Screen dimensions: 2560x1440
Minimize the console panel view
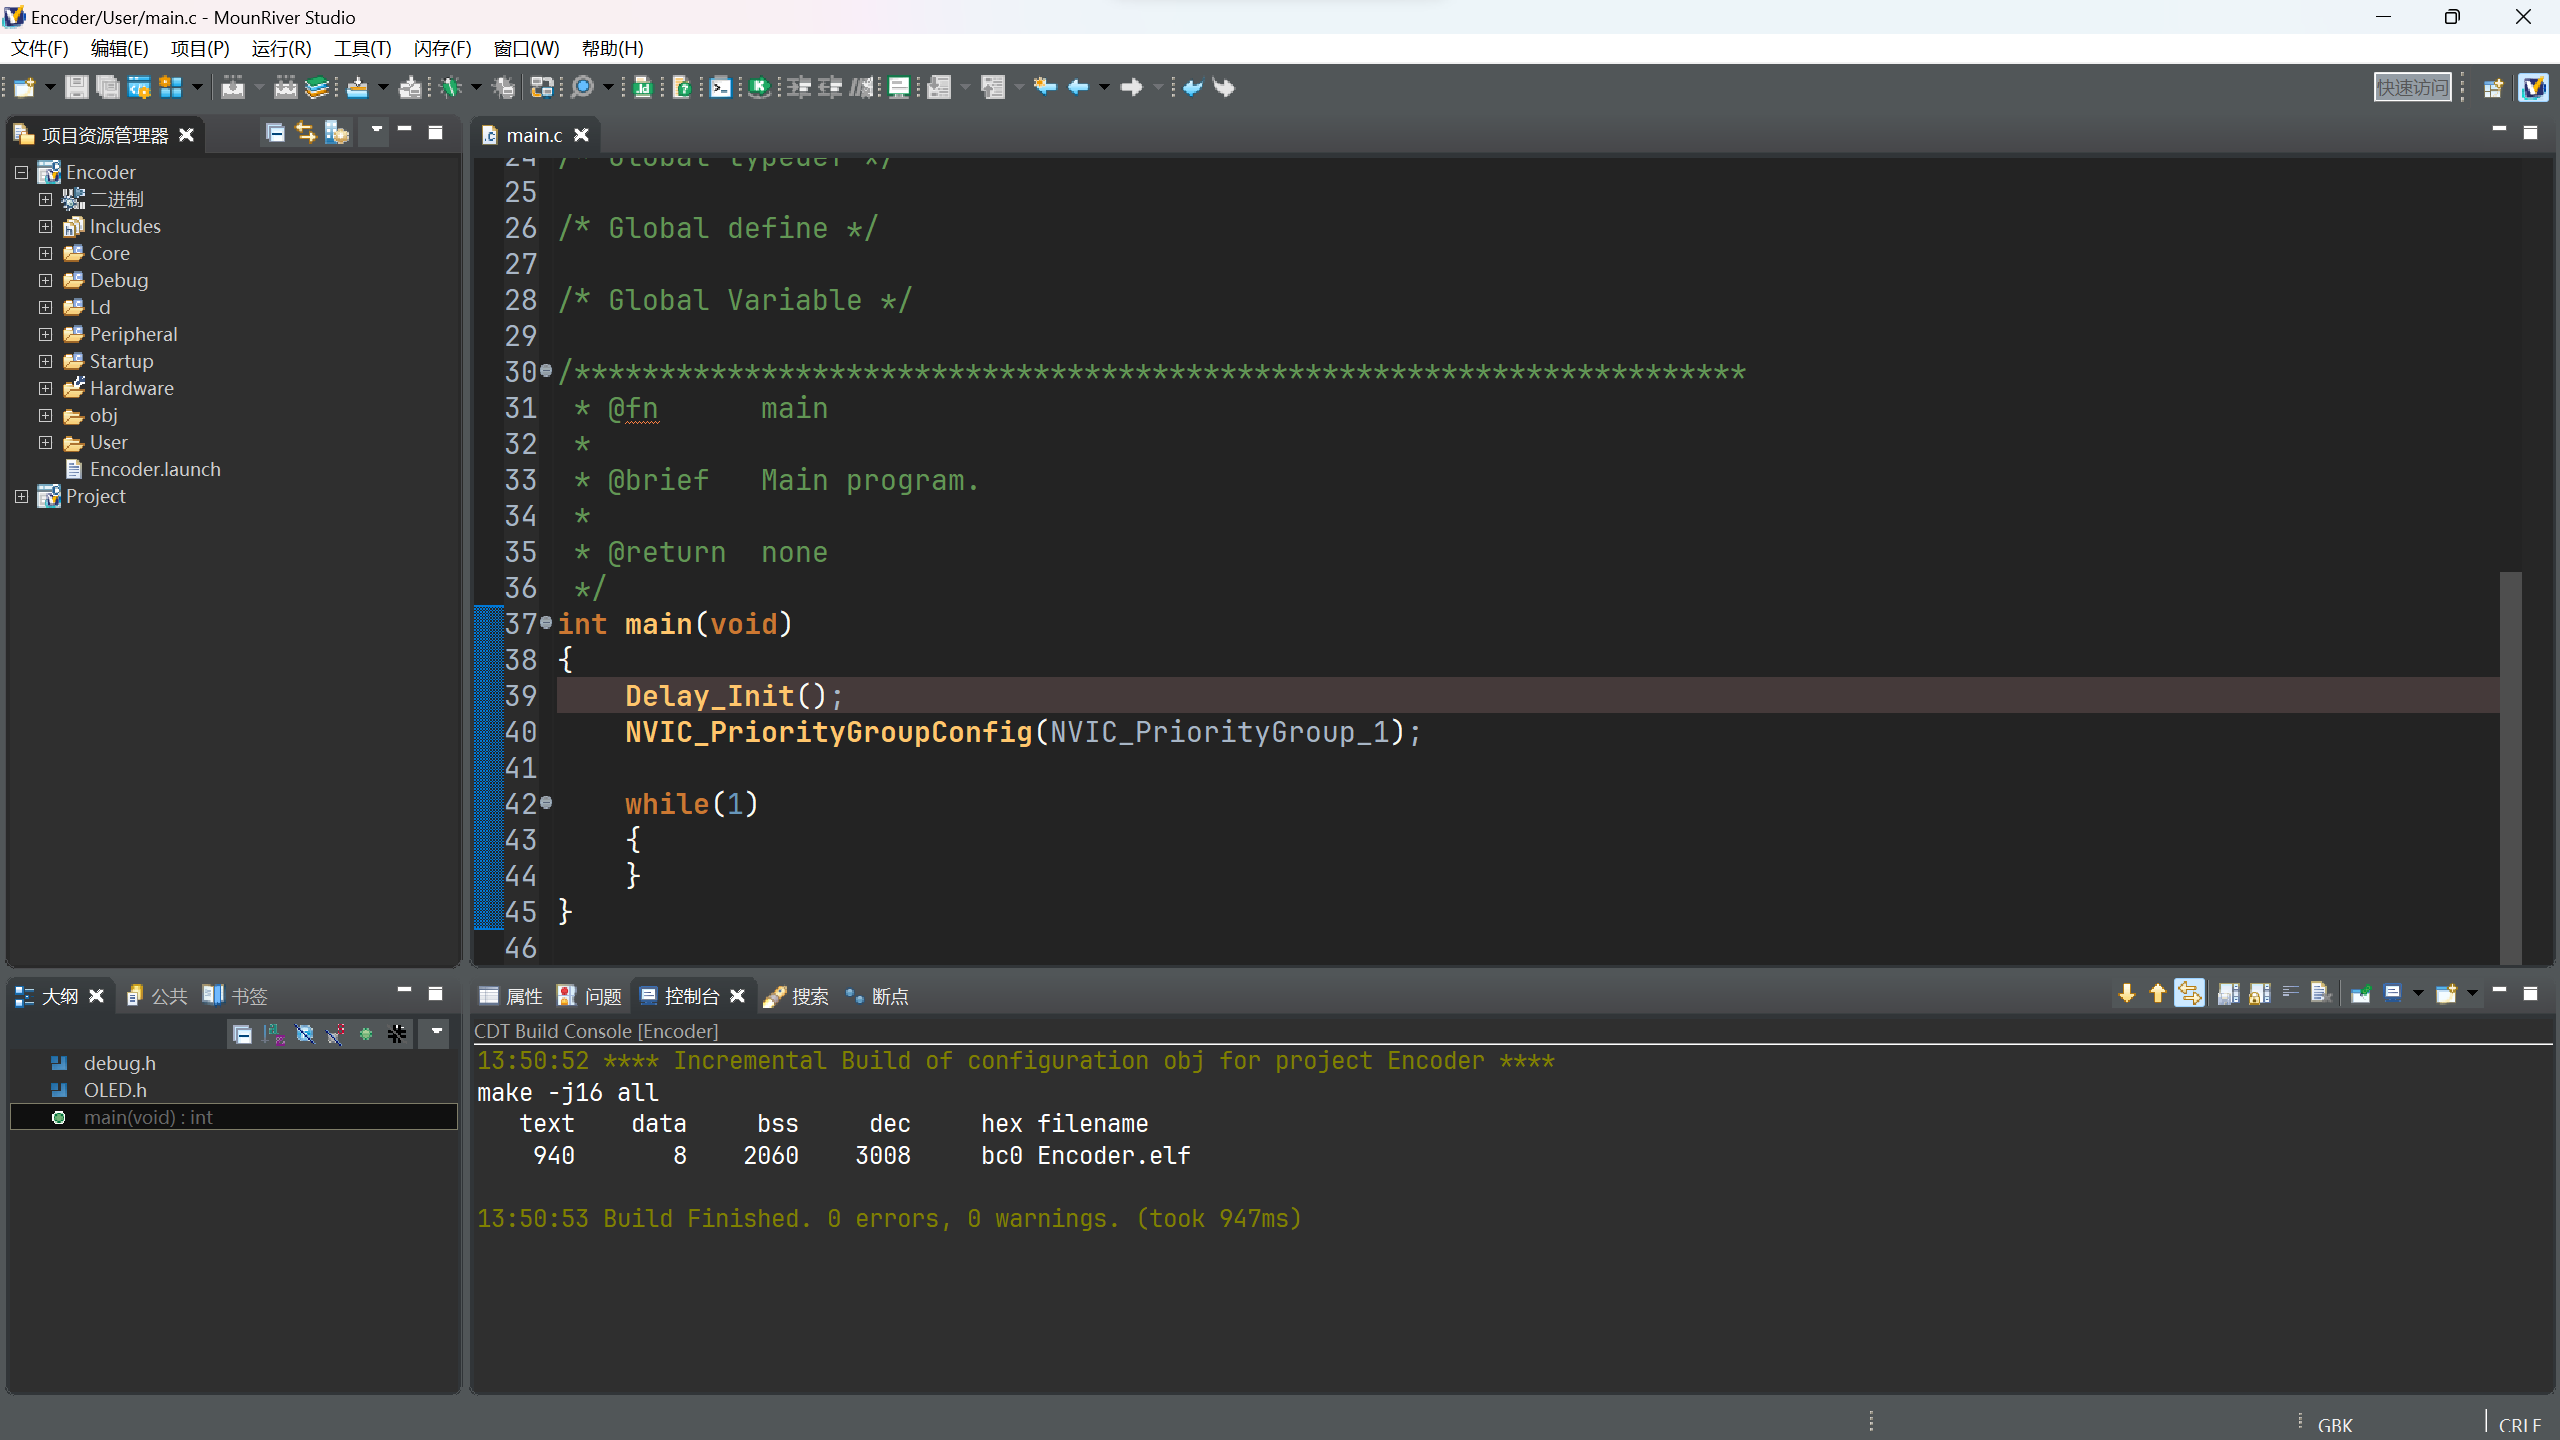point(2499,992)
